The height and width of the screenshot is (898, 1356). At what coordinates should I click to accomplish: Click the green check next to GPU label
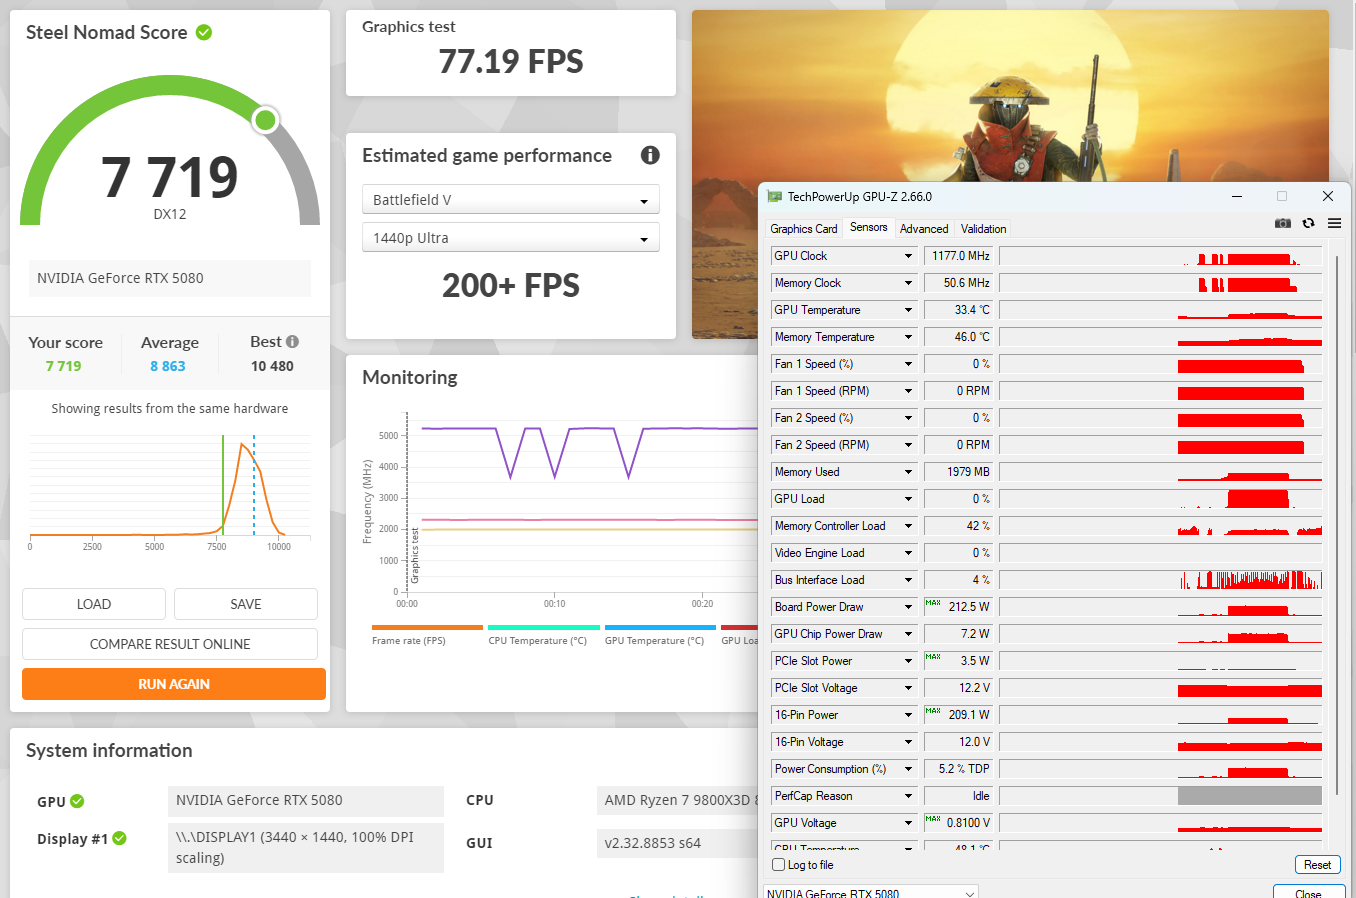click(x=77, y=801)
